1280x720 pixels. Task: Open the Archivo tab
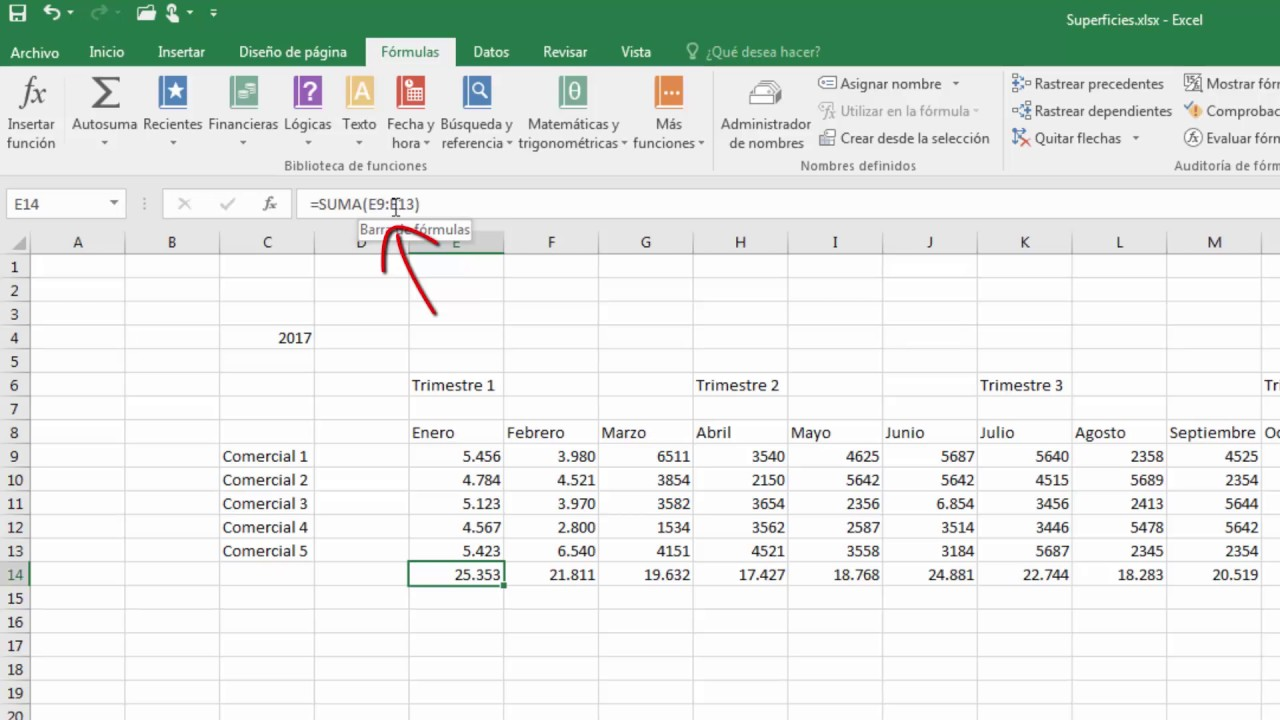[x=35, y=52]
